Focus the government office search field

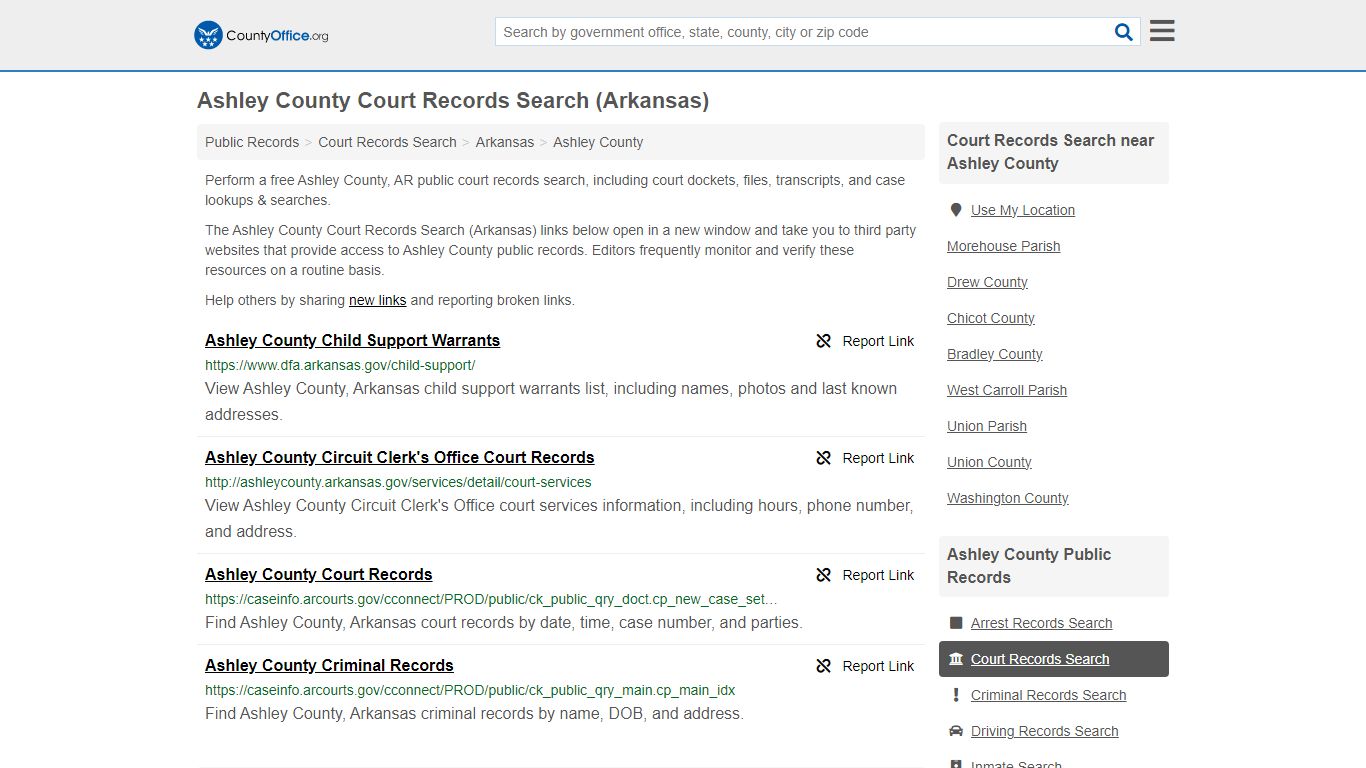[805, 32]
